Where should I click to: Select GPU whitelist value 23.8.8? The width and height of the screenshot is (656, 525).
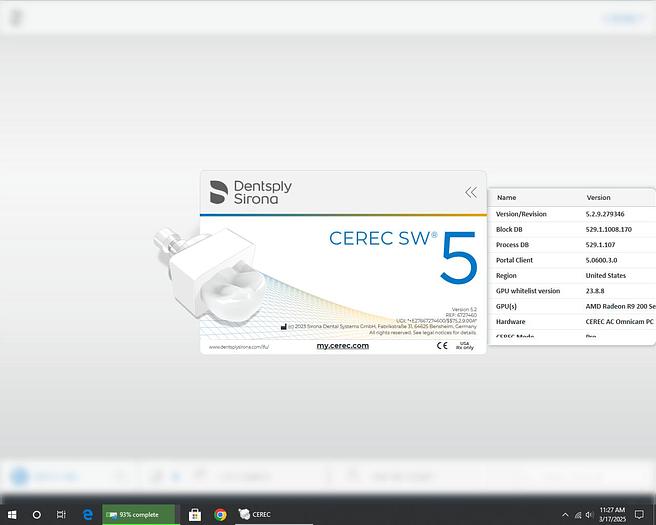point(594,291)
